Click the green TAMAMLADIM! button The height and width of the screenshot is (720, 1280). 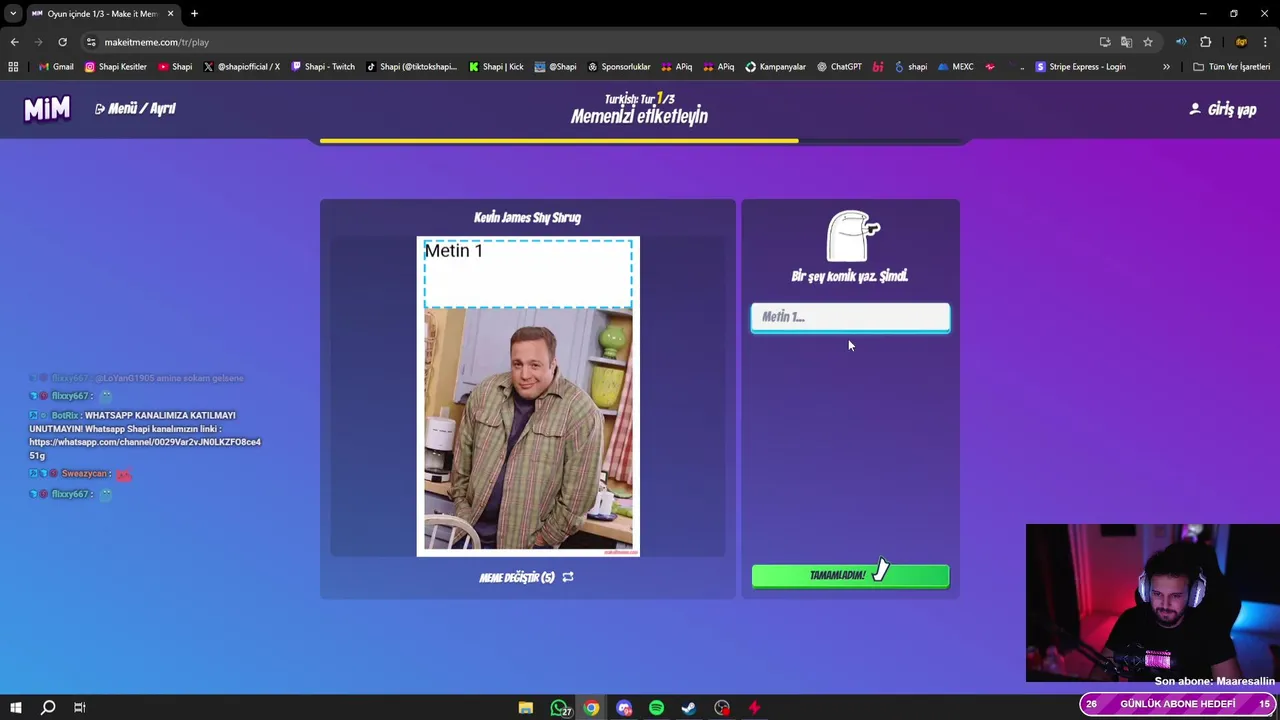click(850, 575)
